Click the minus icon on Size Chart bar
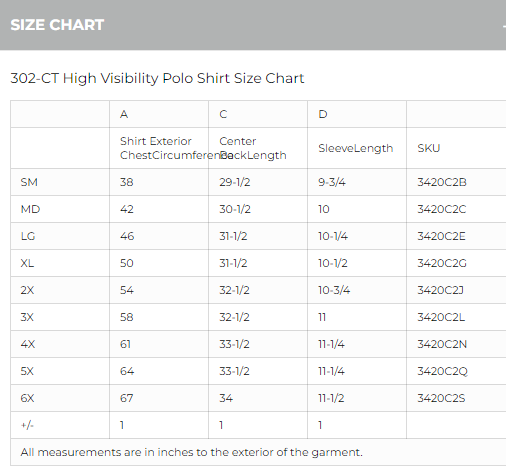This screenshot has width=506, height=469. tap(504, 25)
